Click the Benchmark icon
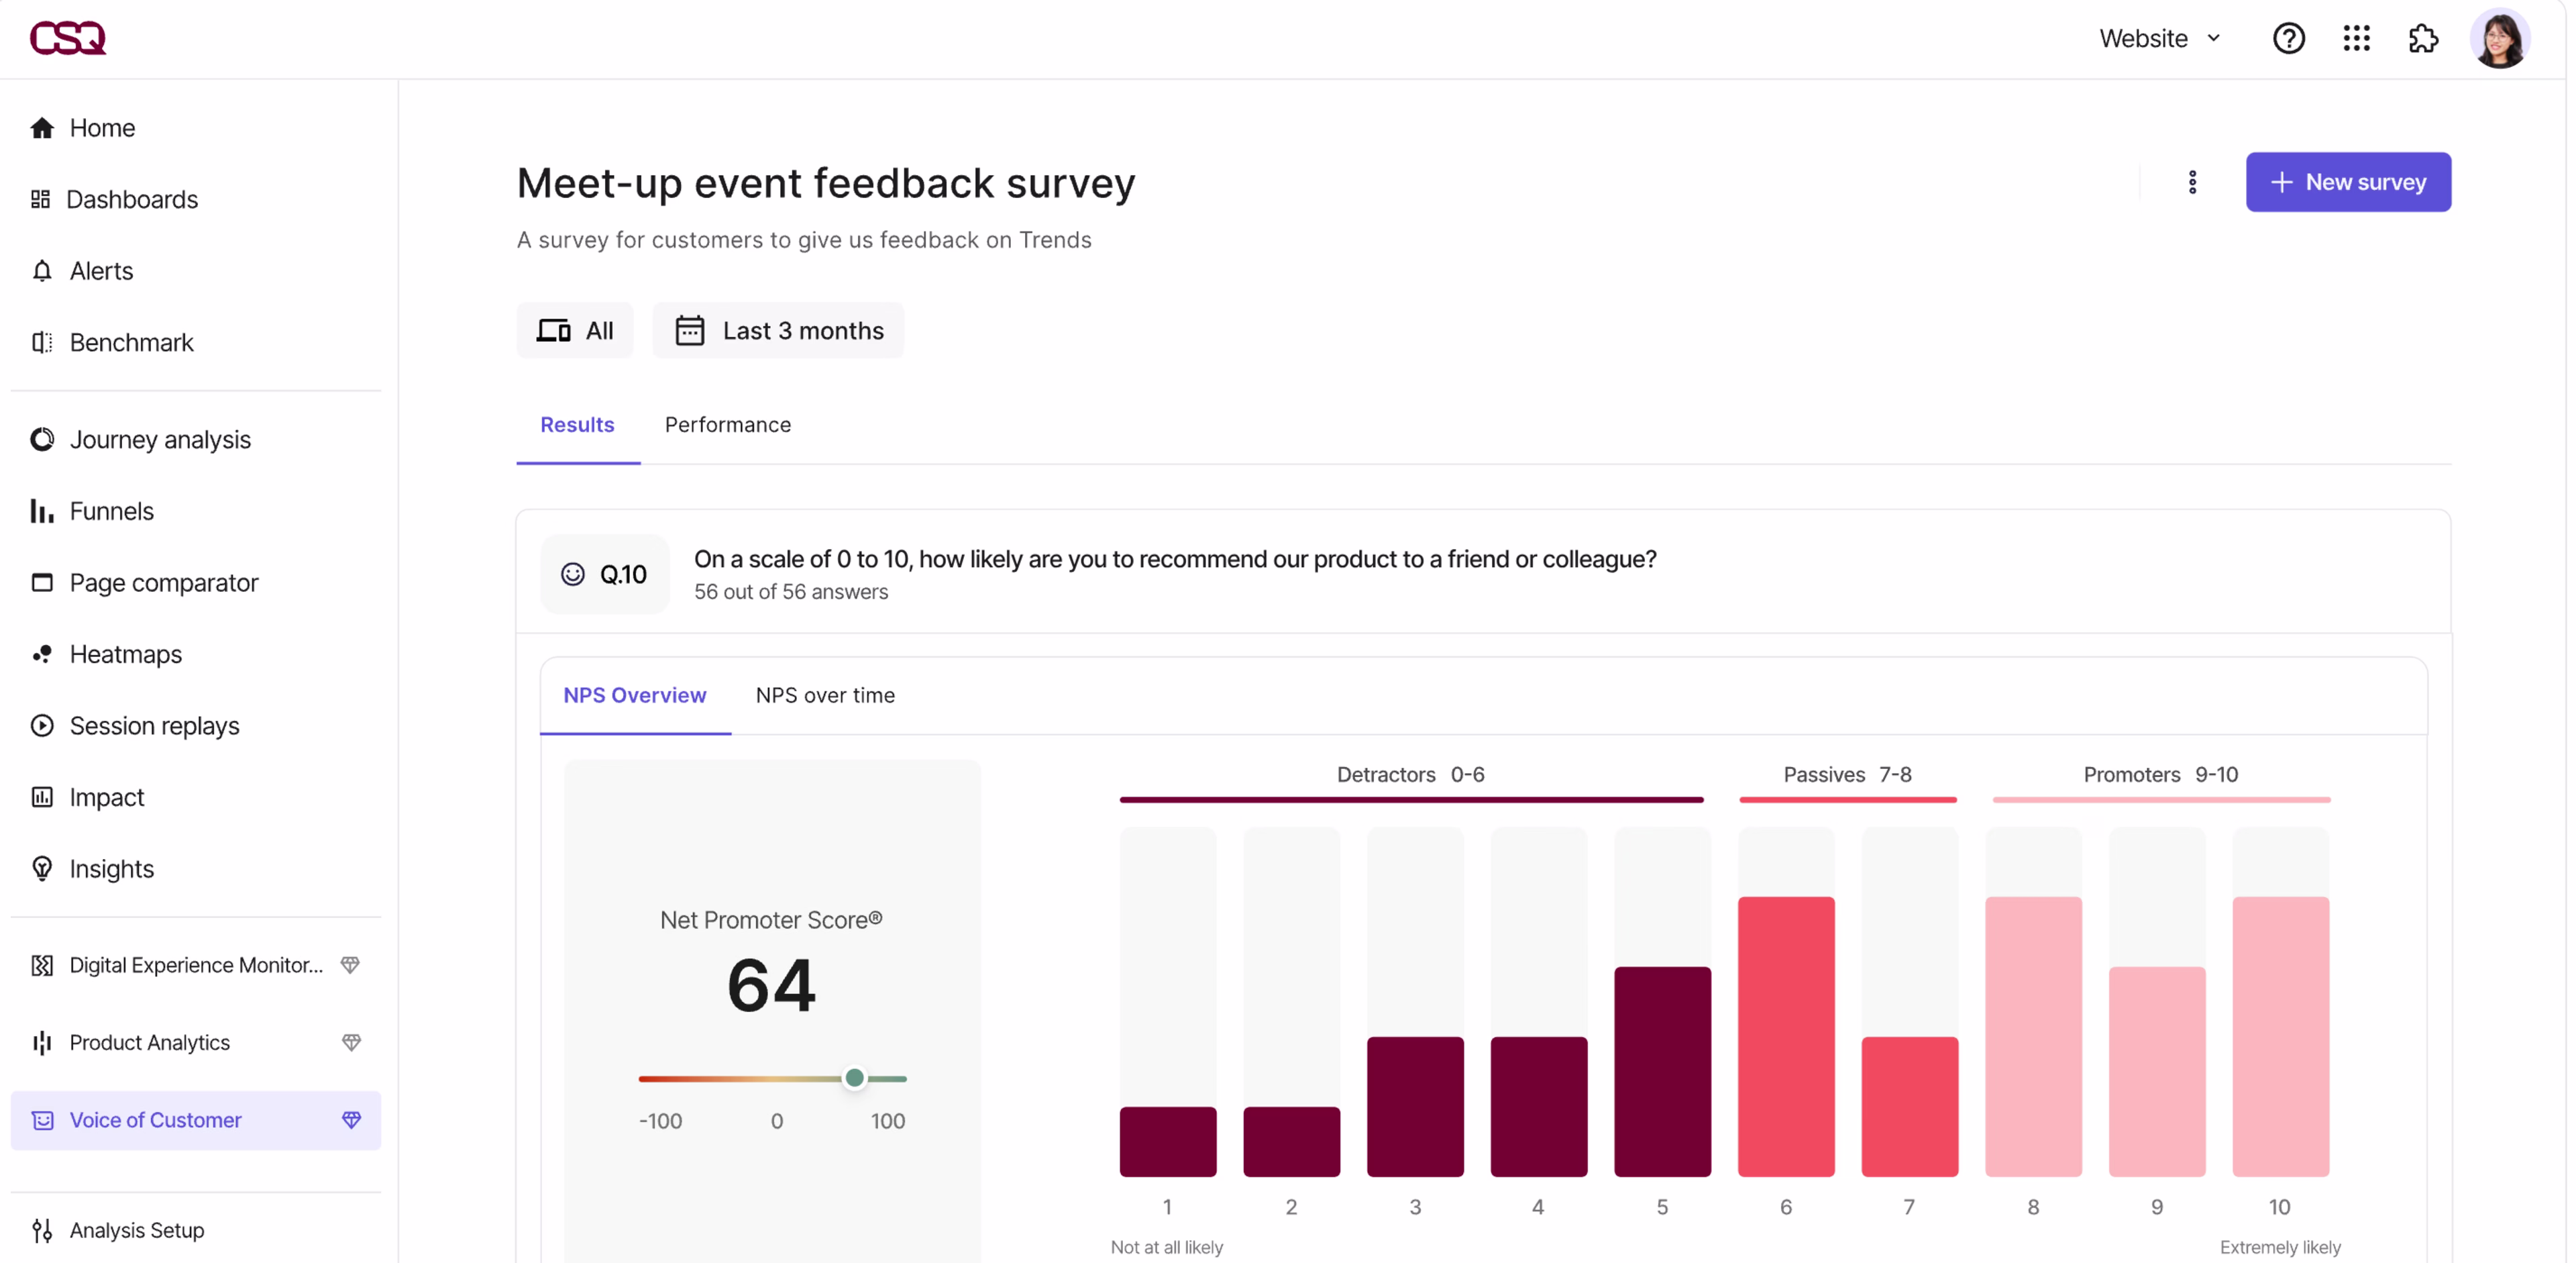This screenshot has width=2576, height=1263. click(42, 342)
